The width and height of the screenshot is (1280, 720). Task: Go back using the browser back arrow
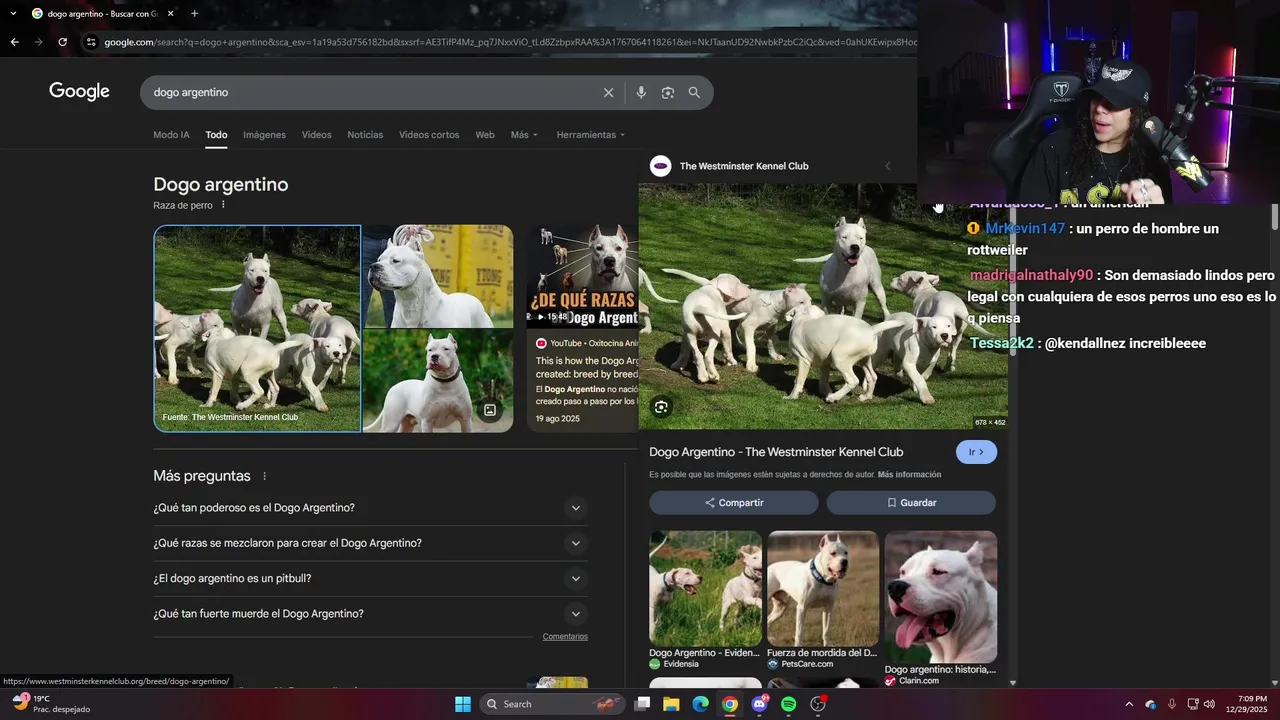(14, 42)
